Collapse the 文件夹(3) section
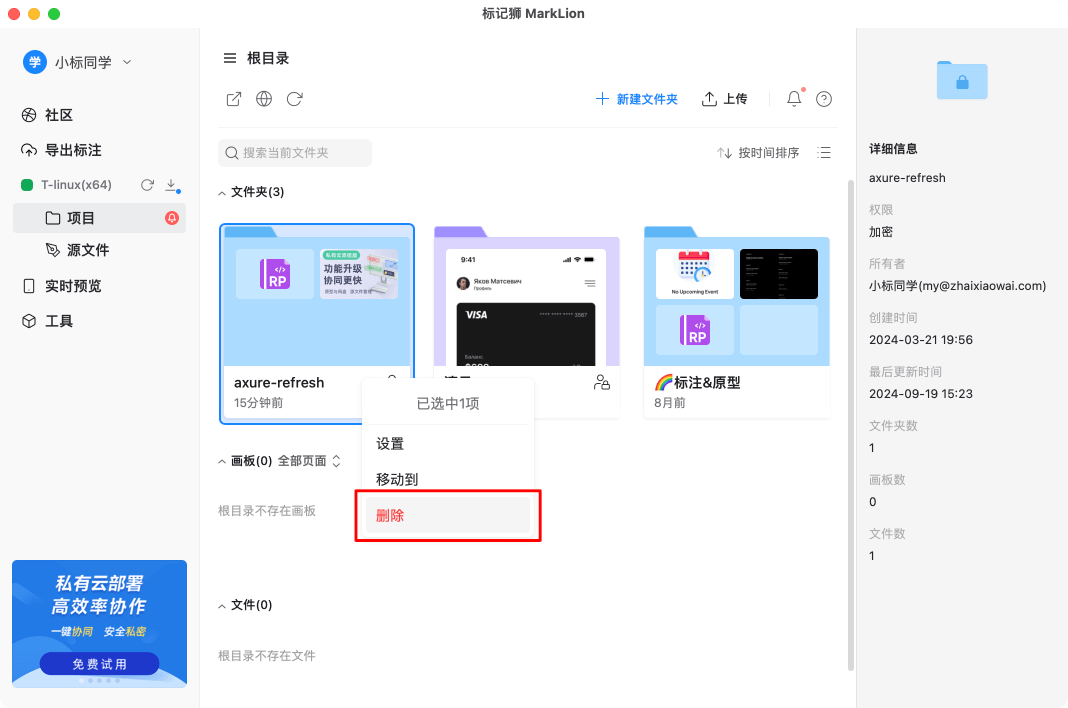This screenshot has width=1068, height=708. [221, 191]
